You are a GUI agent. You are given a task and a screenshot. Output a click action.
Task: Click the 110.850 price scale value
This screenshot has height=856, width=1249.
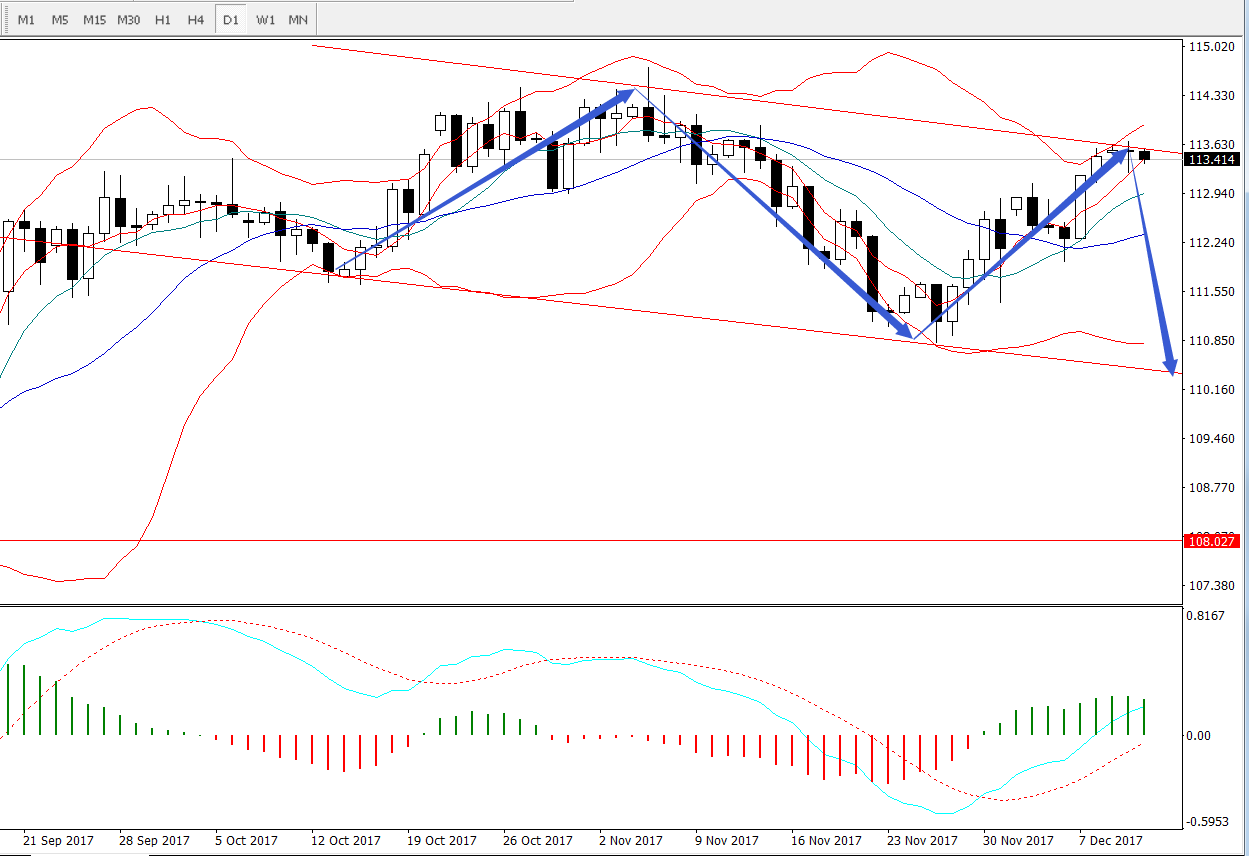(x=1211, y=341)
